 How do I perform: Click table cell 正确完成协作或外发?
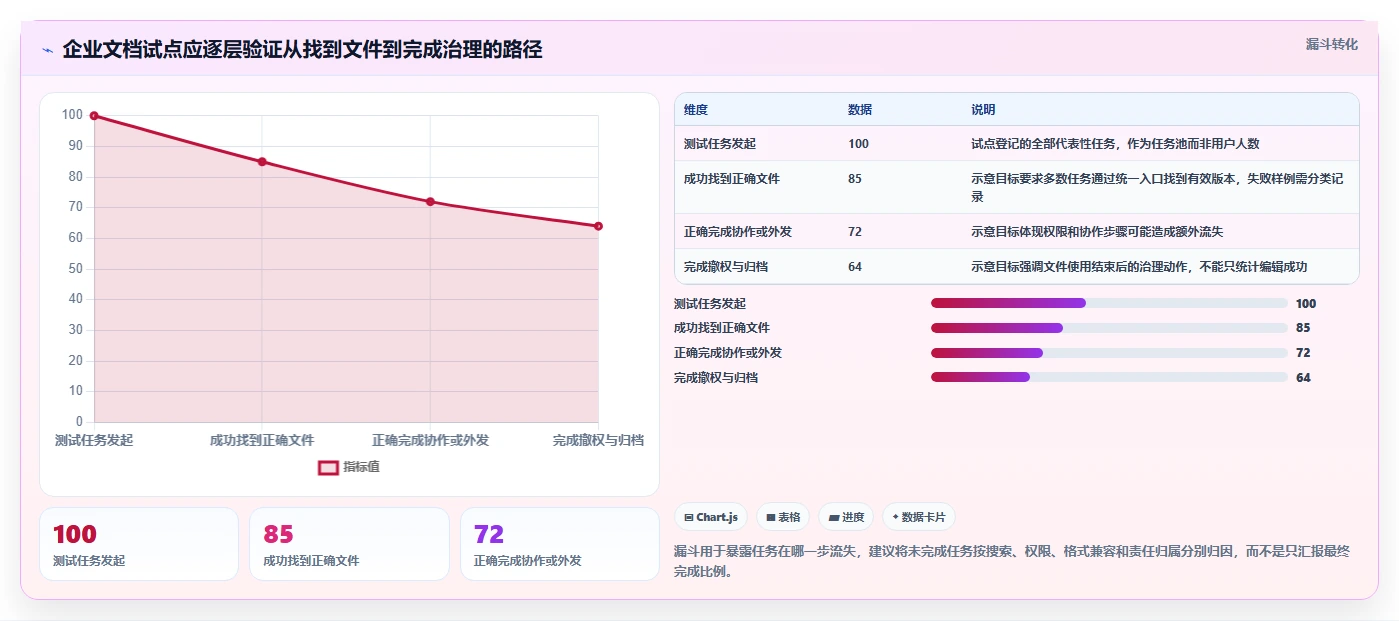click(x=738, y=232)
